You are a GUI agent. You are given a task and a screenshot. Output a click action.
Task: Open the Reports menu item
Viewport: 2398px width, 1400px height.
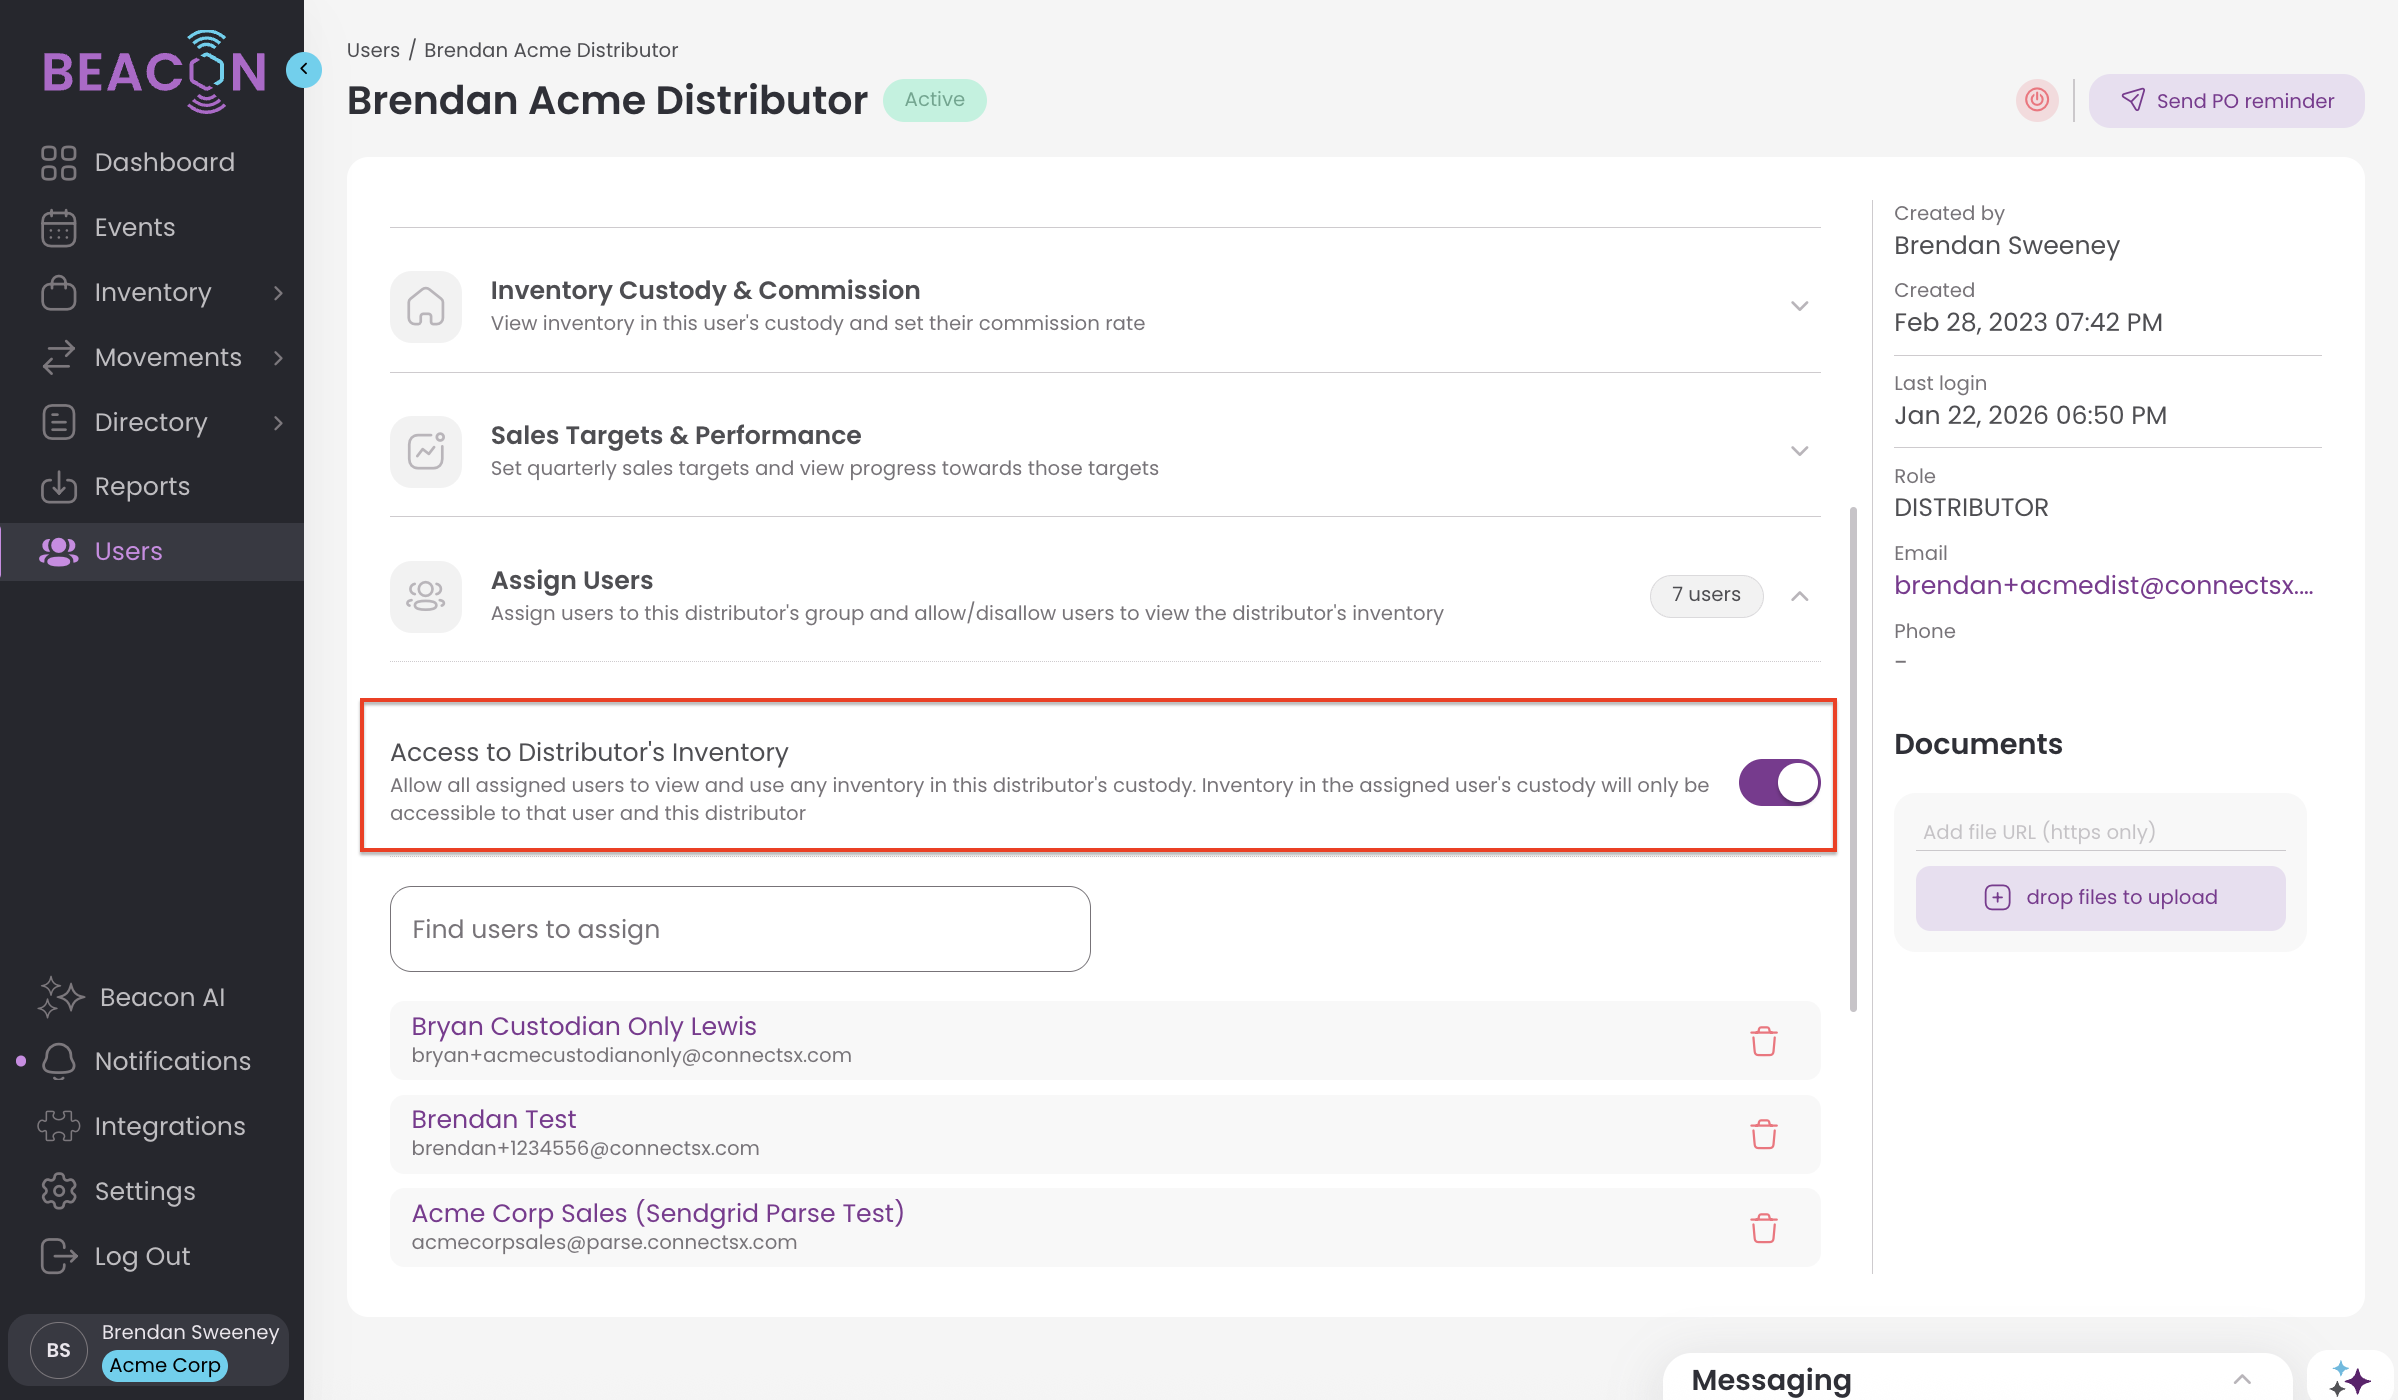142,486
